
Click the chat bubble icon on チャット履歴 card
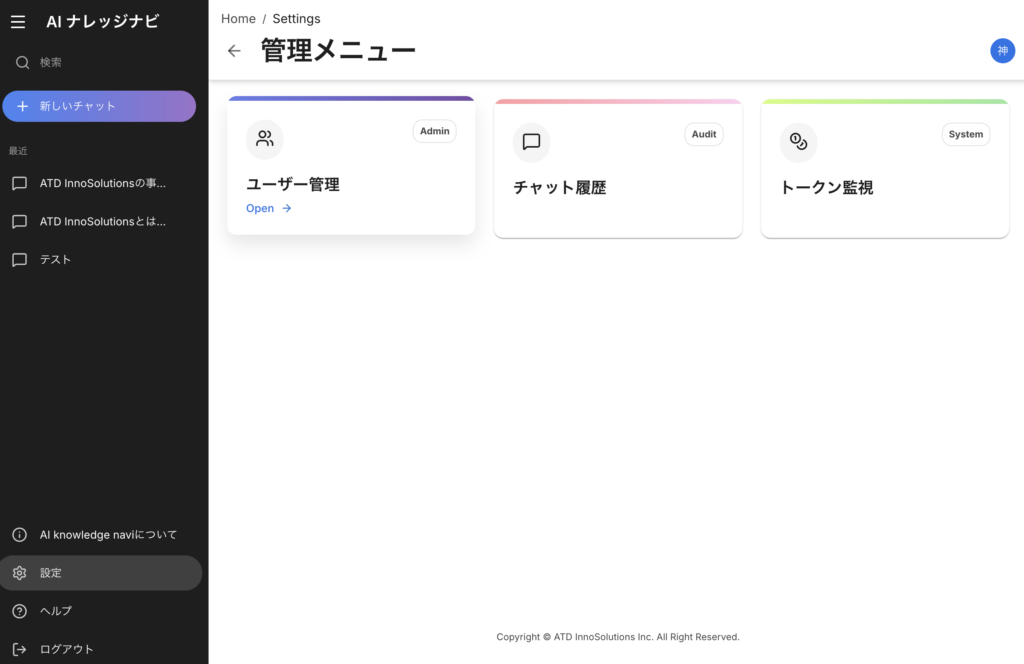click(531, 142)
